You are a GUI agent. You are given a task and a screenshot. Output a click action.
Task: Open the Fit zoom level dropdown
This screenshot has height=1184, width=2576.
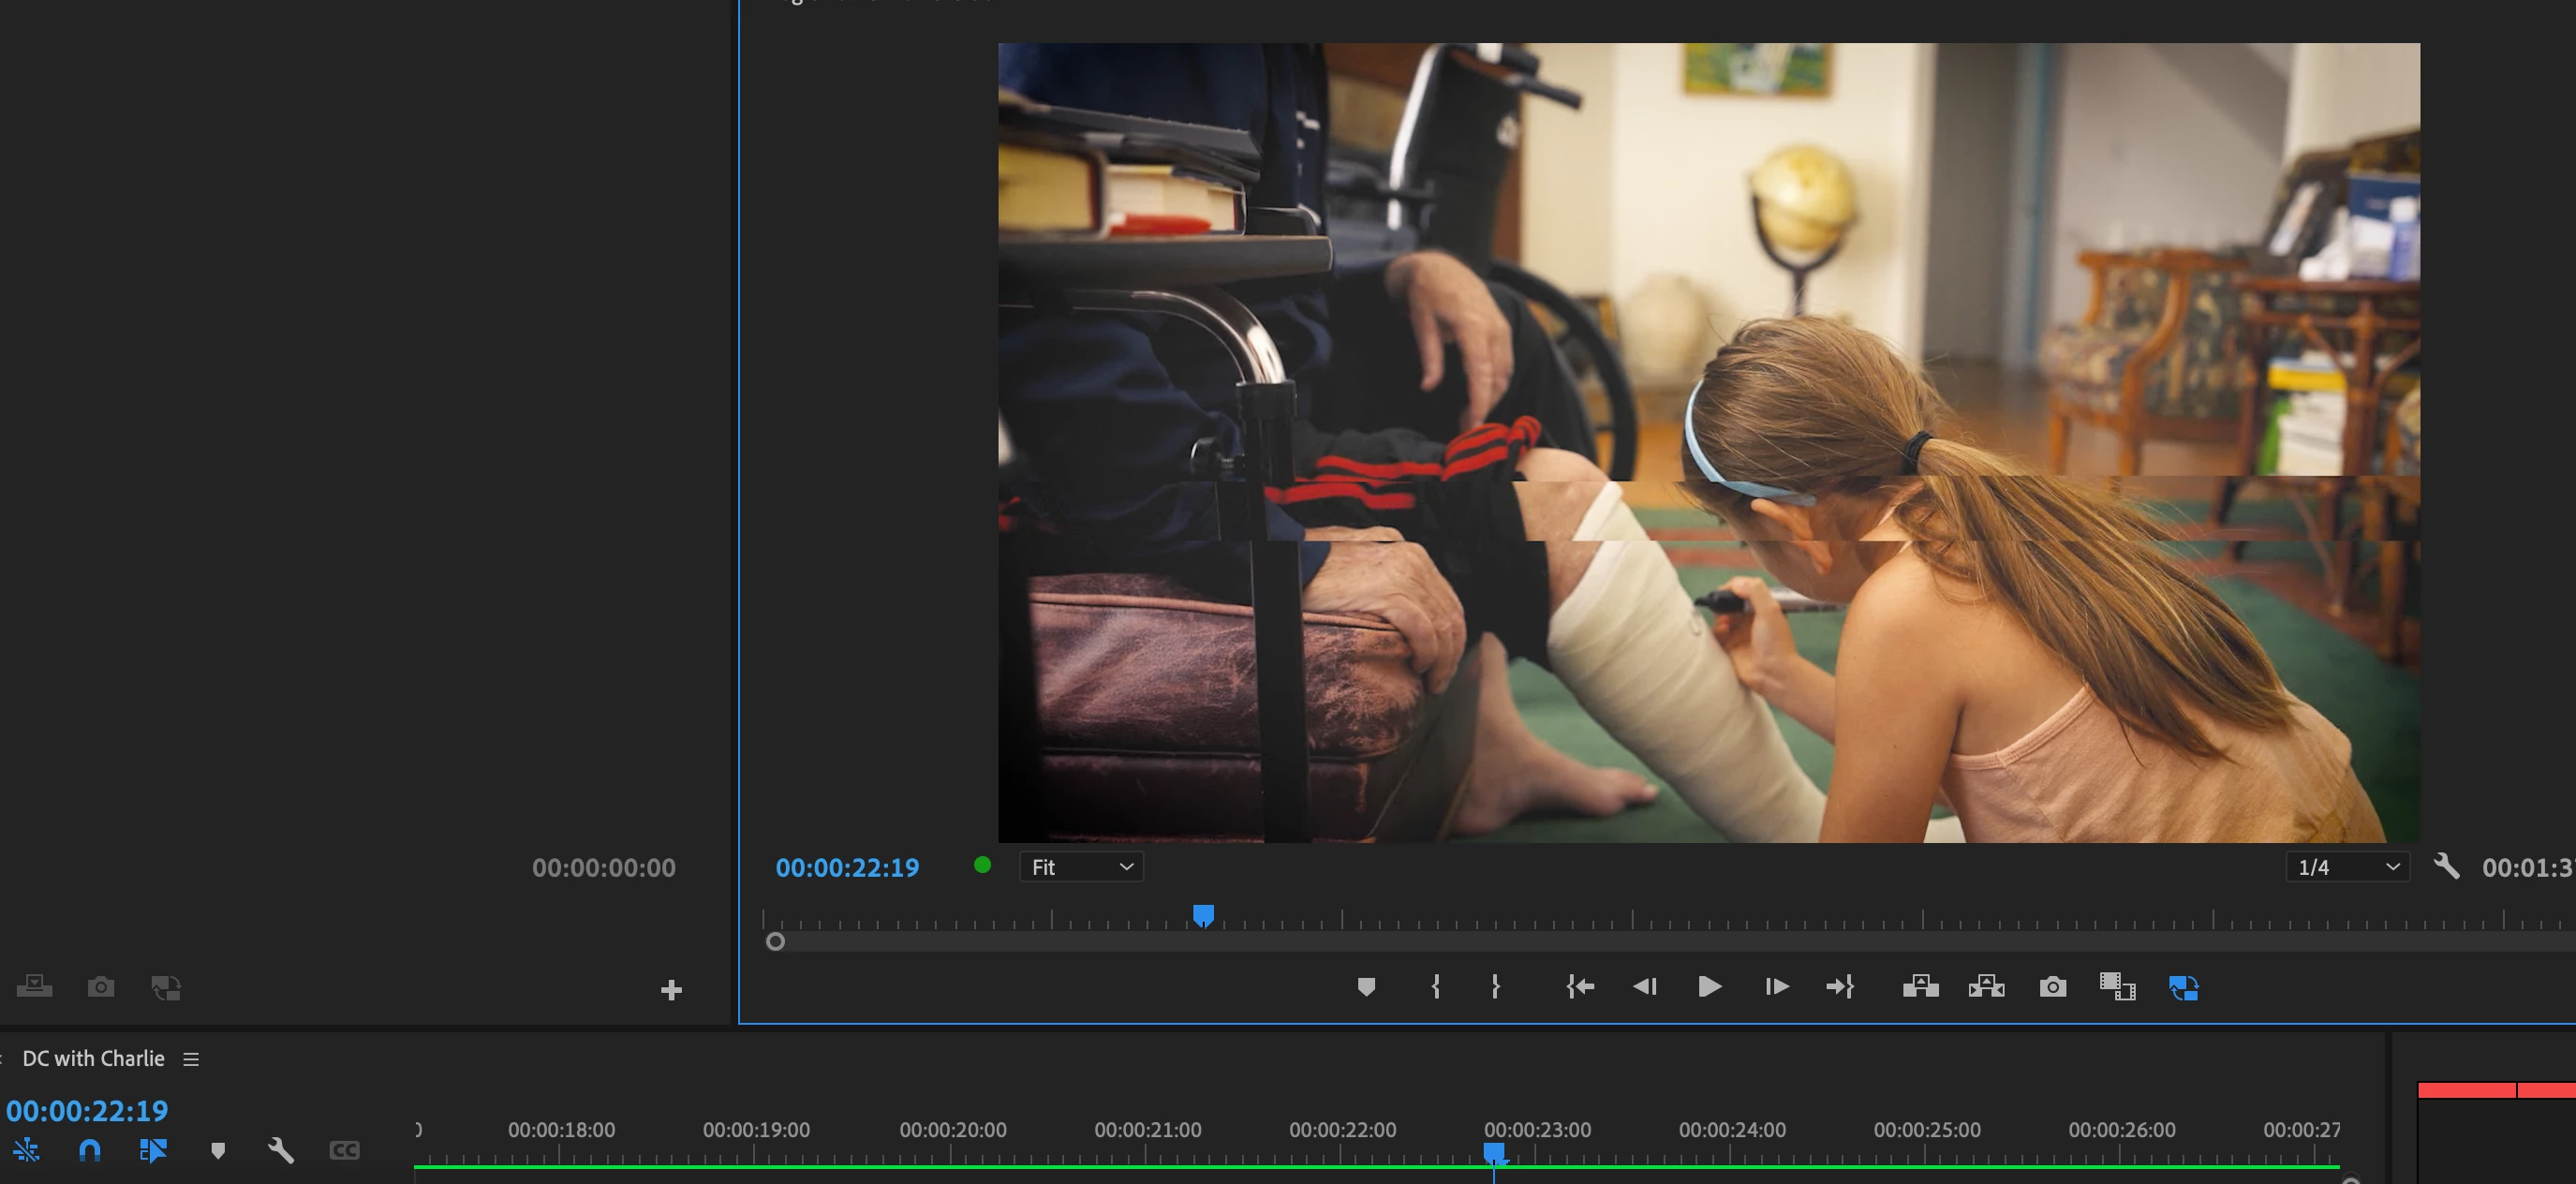tap(1081, 867)
